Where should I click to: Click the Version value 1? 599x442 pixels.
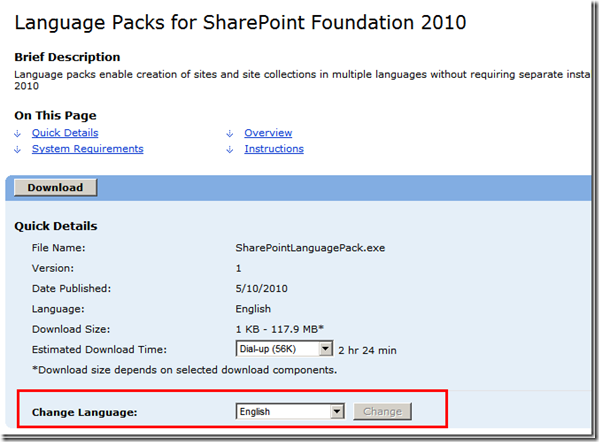(x=238, y=269)
